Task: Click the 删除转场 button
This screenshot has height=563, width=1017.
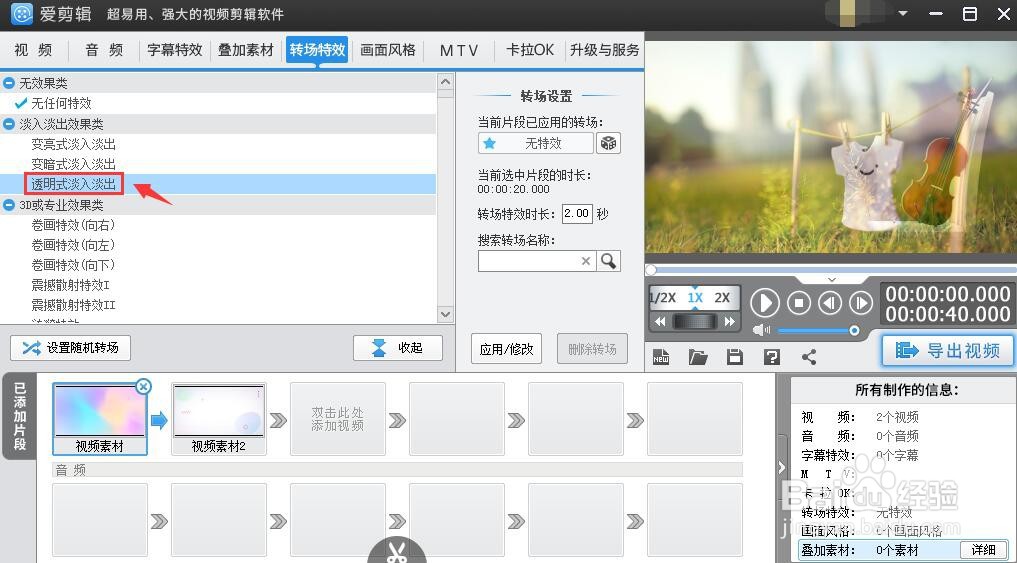Action: [x=592, y=349]
